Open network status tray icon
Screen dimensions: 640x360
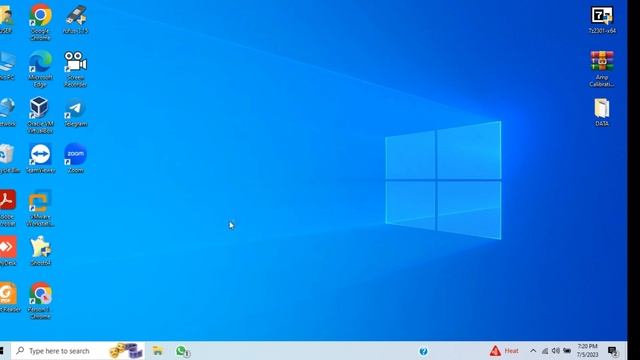545,351
